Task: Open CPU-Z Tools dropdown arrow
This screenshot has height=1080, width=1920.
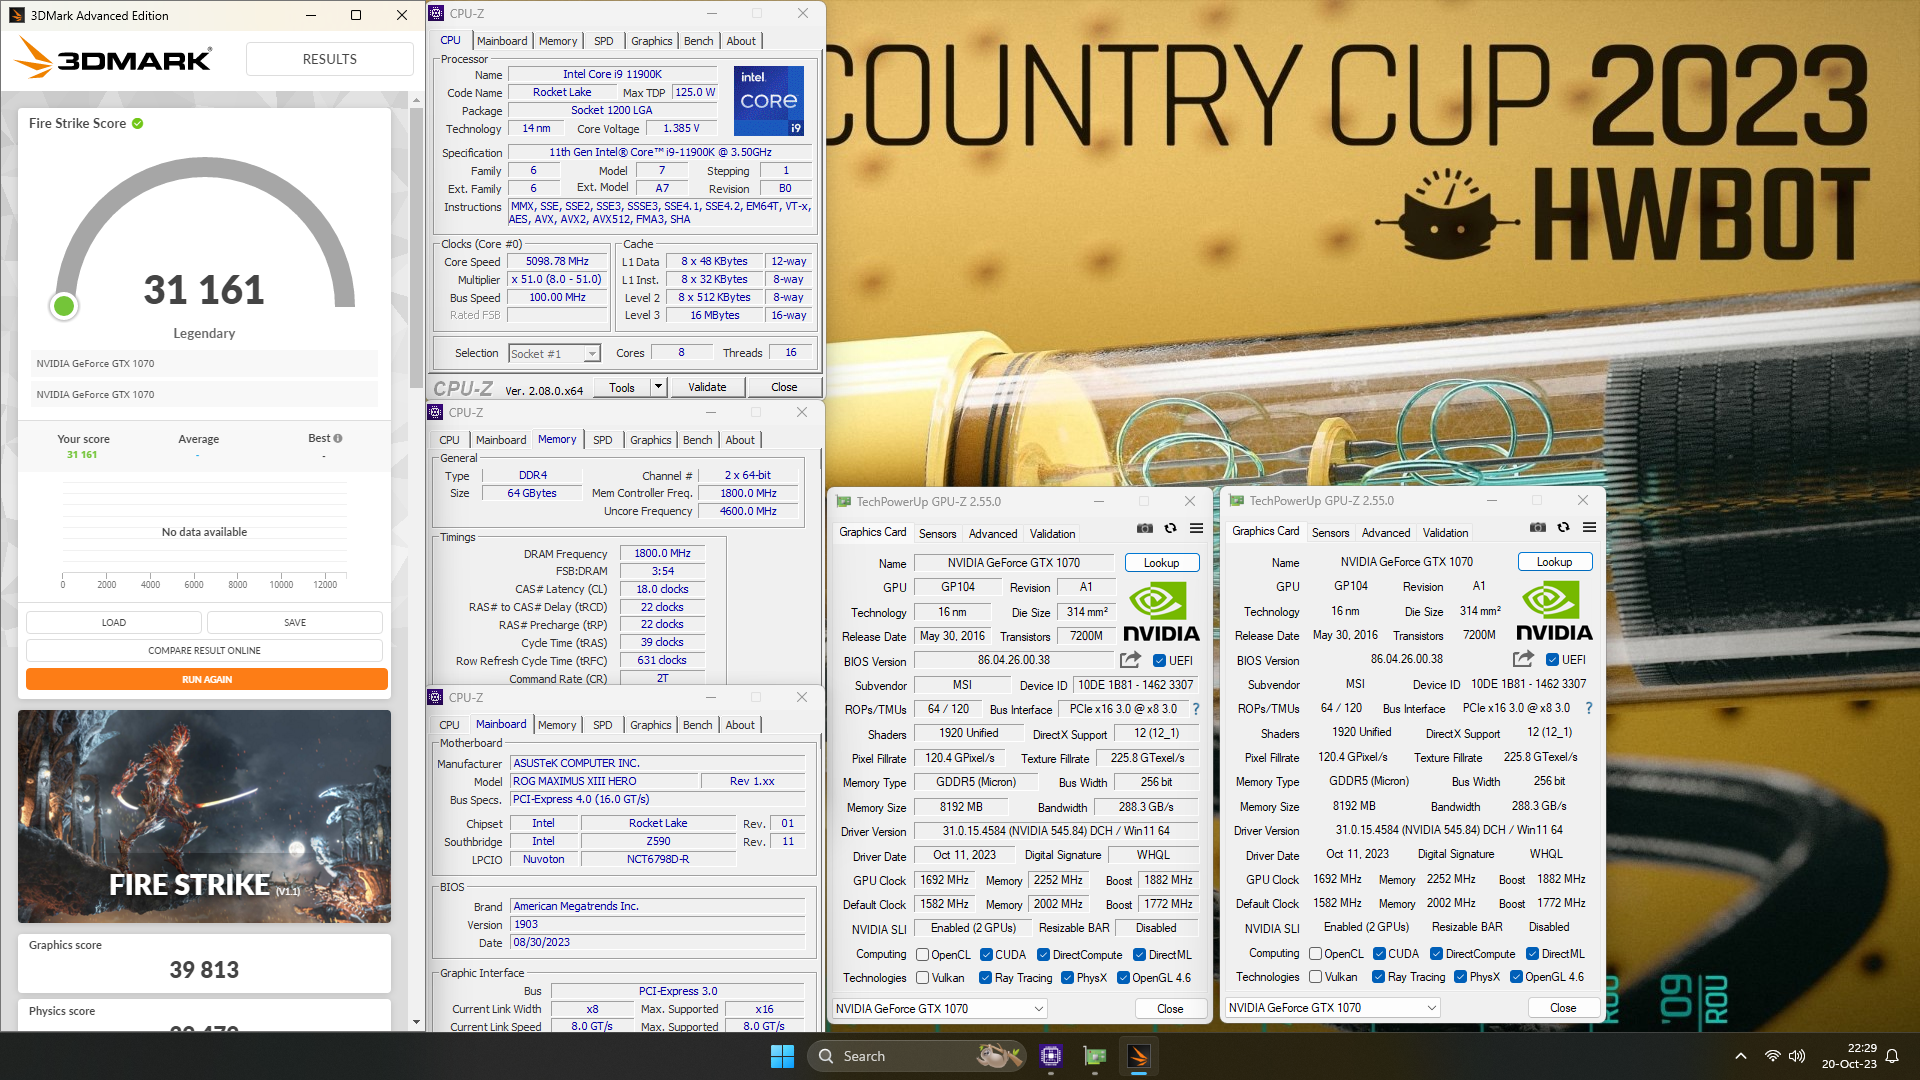Action: [x=658, y=387]
